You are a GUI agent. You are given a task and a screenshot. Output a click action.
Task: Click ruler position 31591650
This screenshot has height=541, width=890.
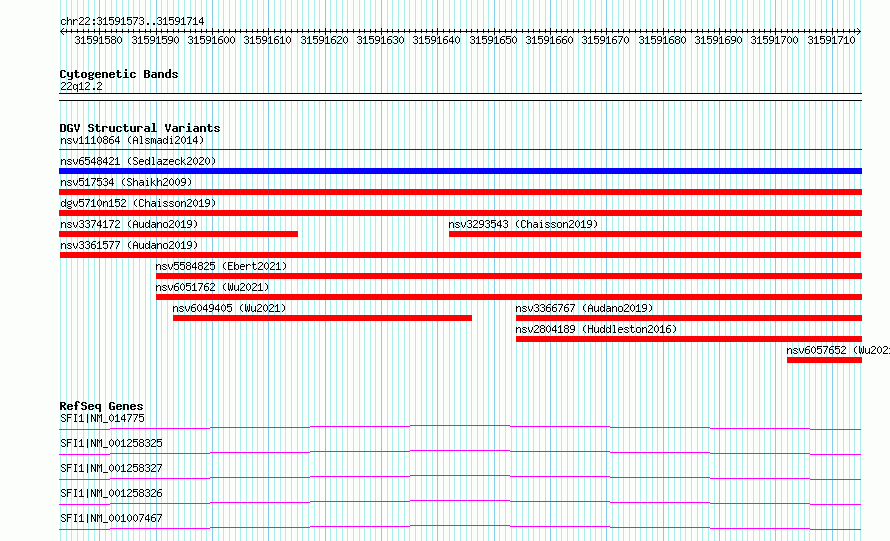pyautogui.click(x=493, y=40)
